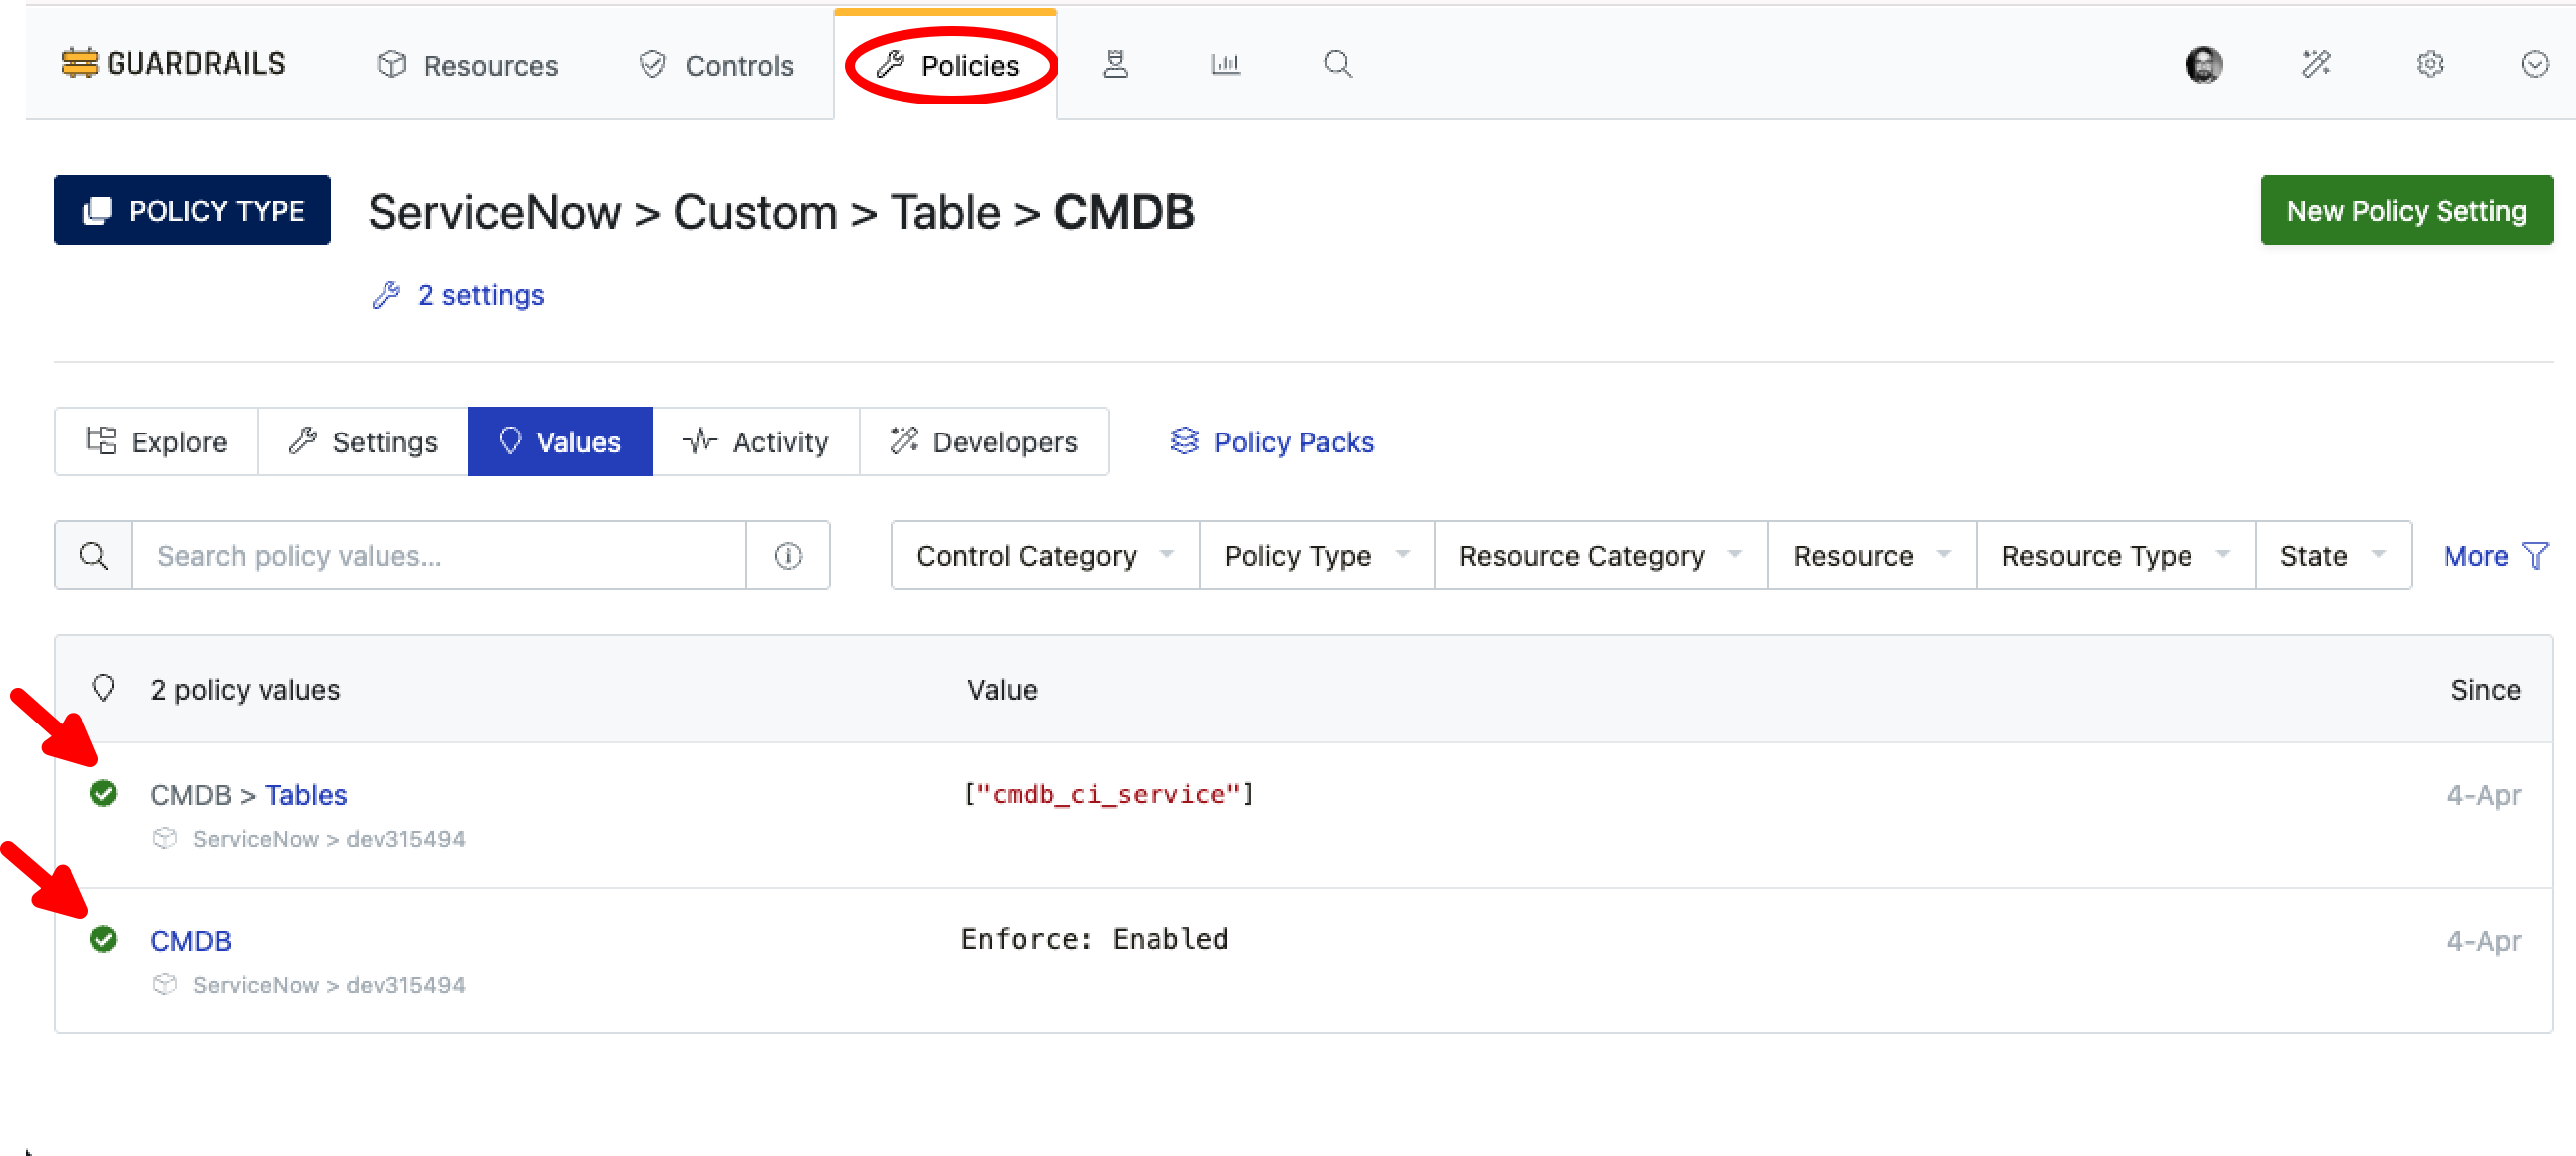Click the magic wand icon near profile

(2317, 64)
